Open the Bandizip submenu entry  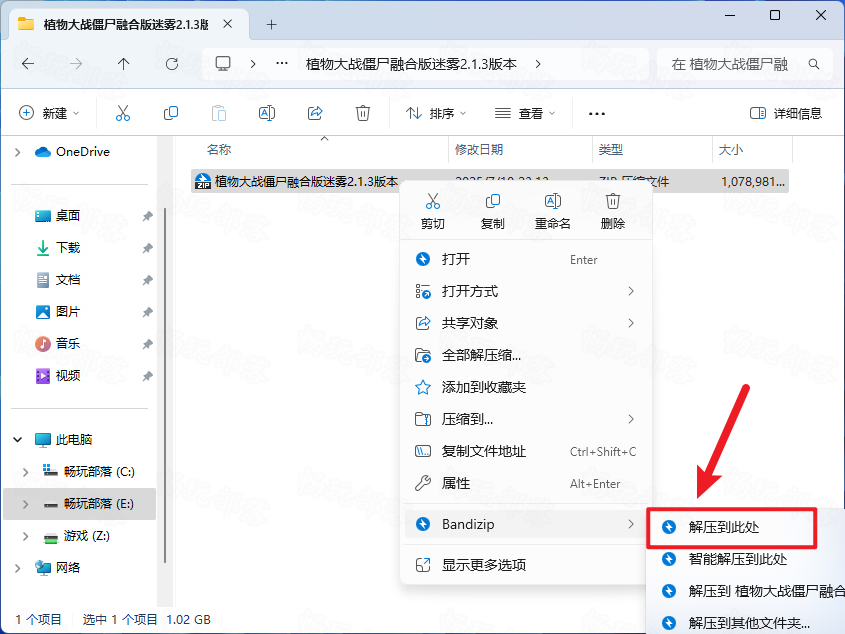(526, 524)
